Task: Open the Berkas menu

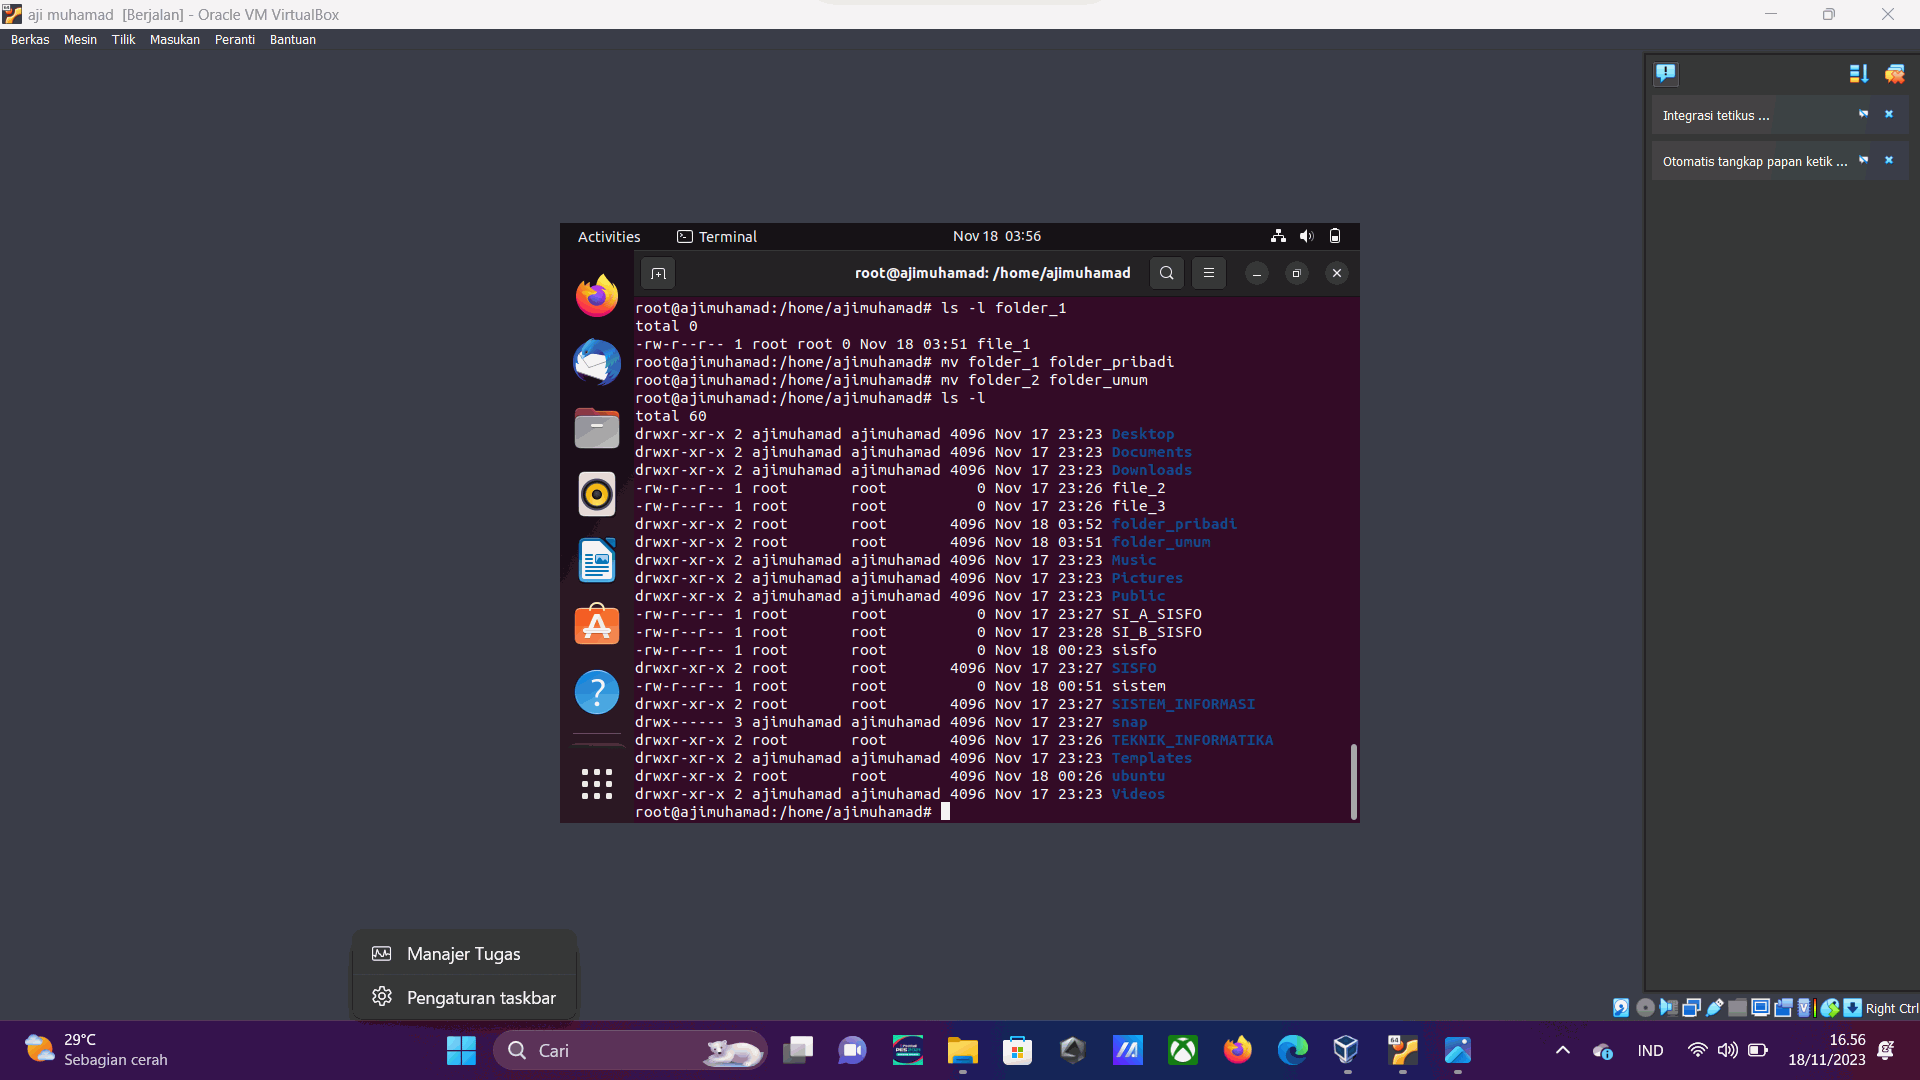Action: 30,40
